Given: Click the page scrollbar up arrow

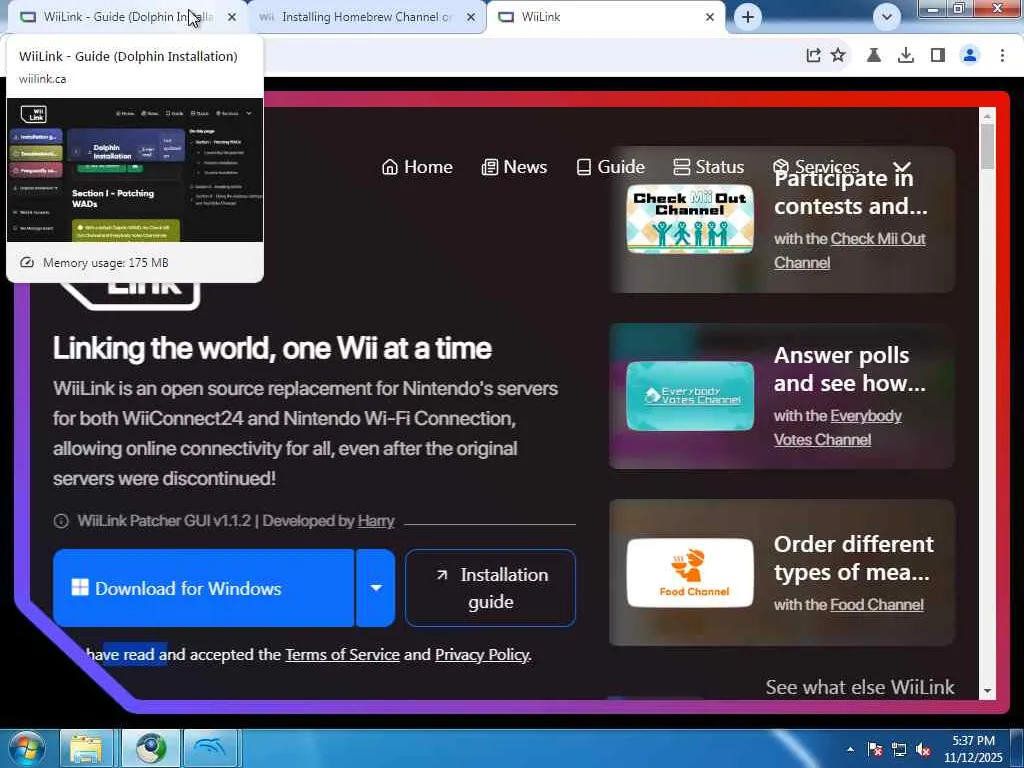Looking at the screenshot, I should click(x=987, y=116).
